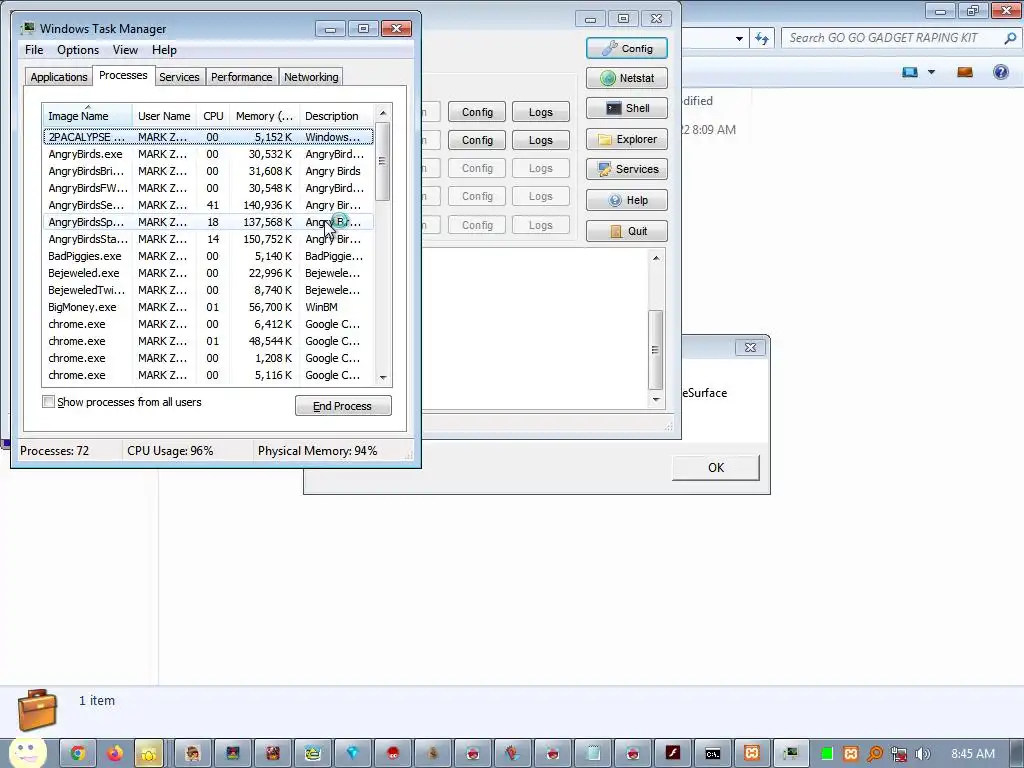Click the CPU Usage: 96% status text

pos(170,451)
